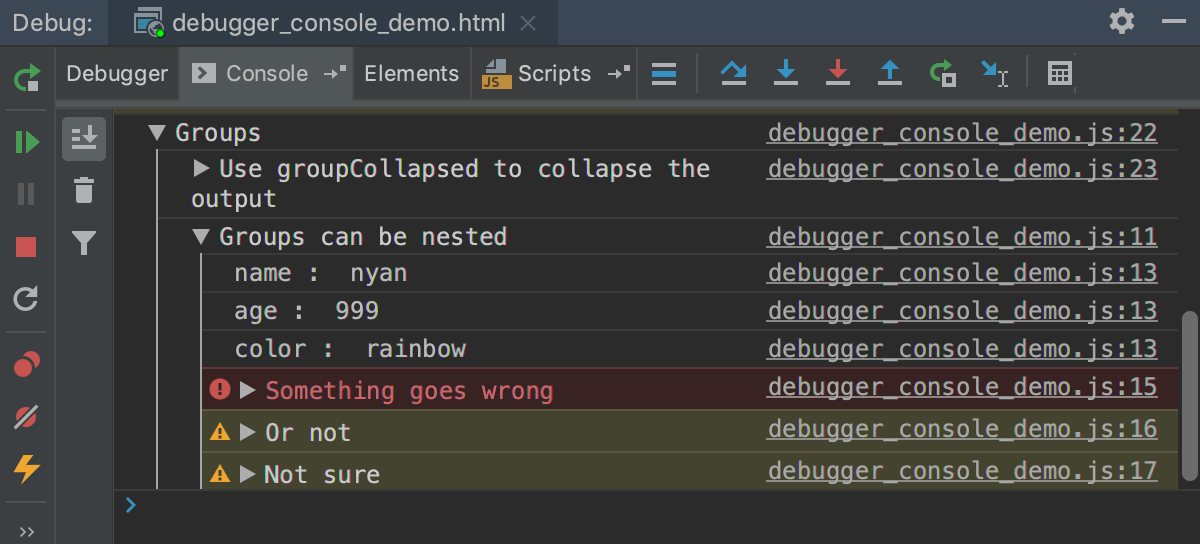Click Force Step Into red arrow
Image resolution: width=1200 pixels, height=544 pixels.
(838, 73)
